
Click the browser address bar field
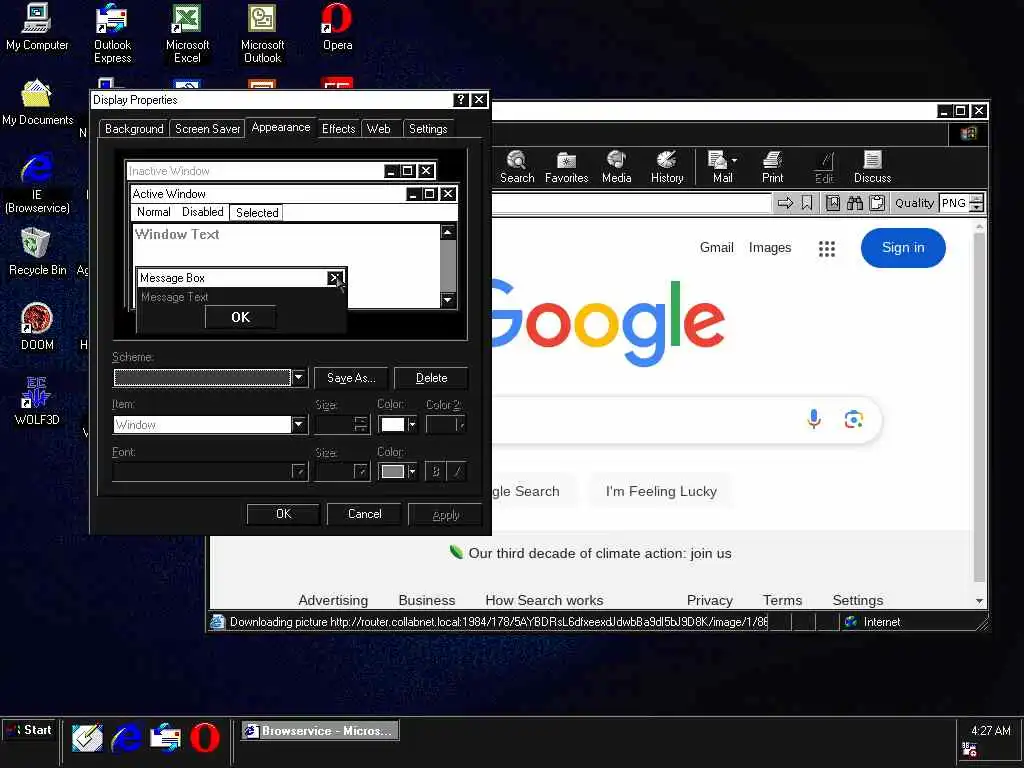tap(631, 203)
